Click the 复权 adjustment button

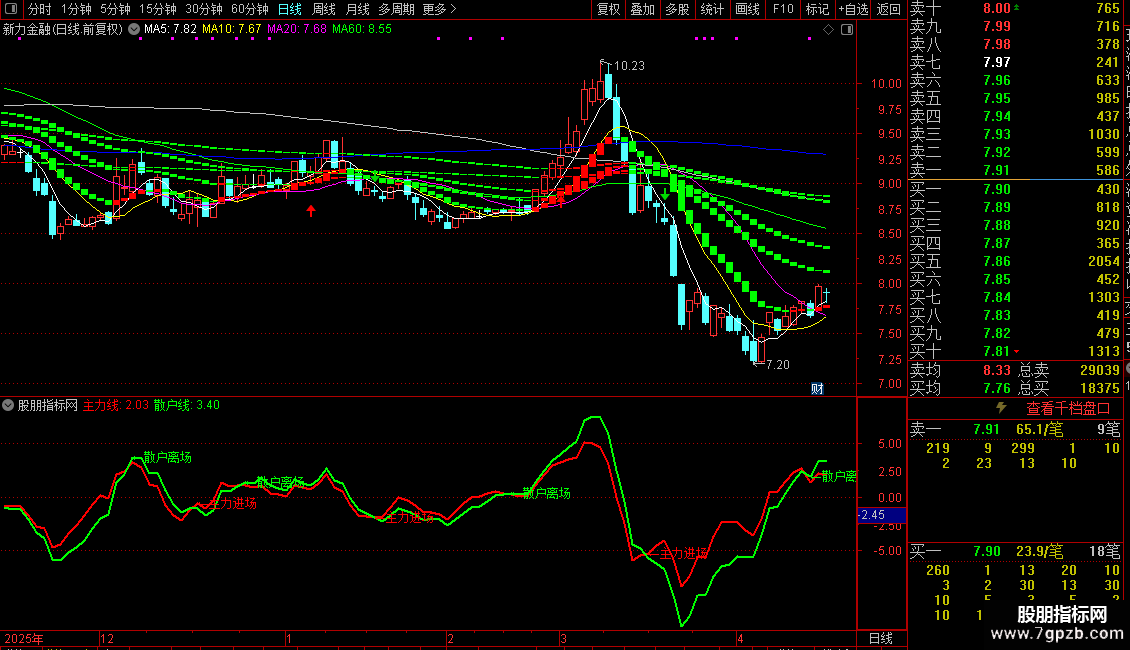(x=608, y=9)
